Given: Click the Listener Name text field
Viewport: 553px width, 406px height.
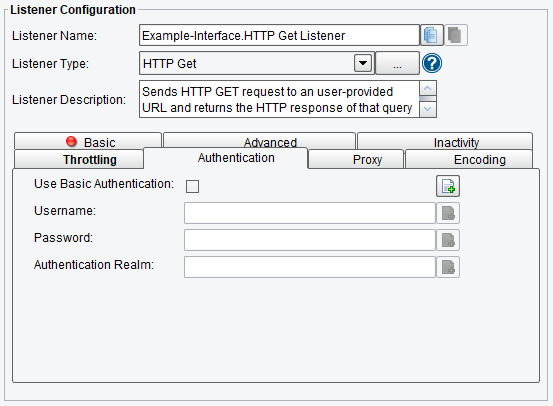Looking at the screenshot, I should point(279,35).
